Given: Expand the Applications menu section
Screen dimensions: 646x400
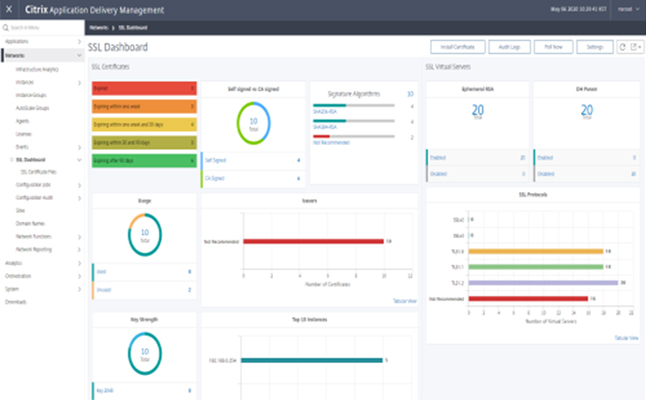Looking at the screenshot, I should click(80, 43).
